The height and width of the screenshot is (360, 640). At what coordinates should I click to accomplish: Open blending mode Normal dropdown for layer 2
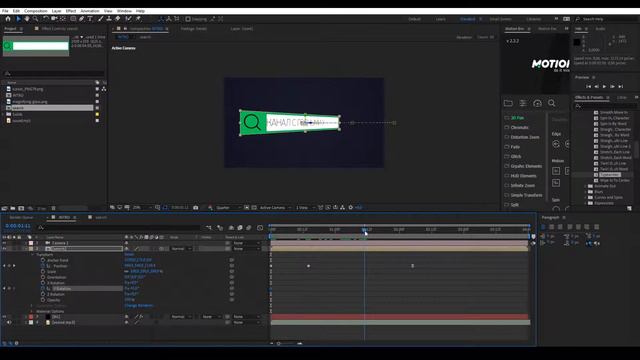(x=180, y=249)
